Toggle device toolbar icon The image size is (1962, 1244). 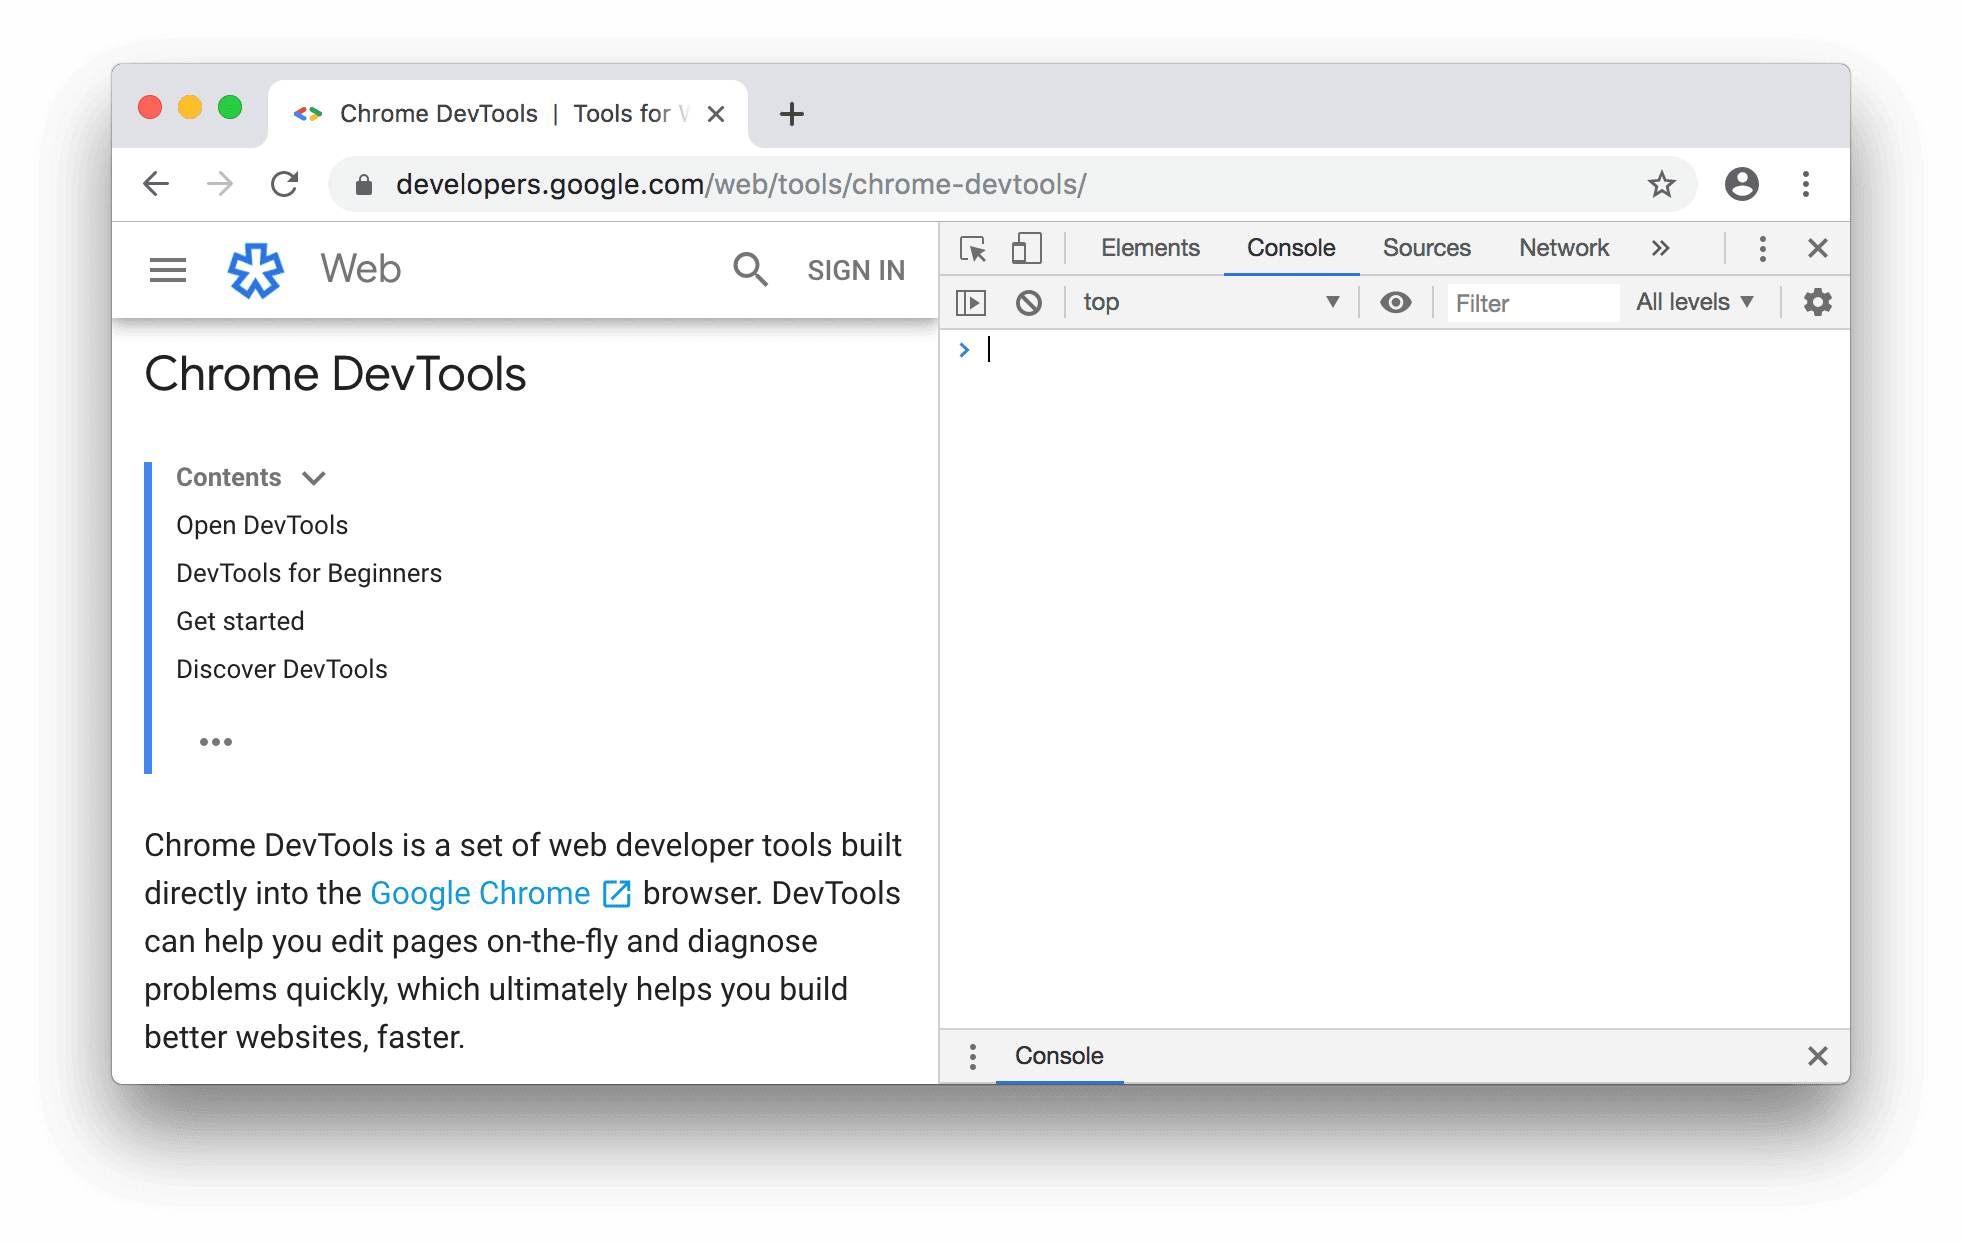click(1027, 246)
